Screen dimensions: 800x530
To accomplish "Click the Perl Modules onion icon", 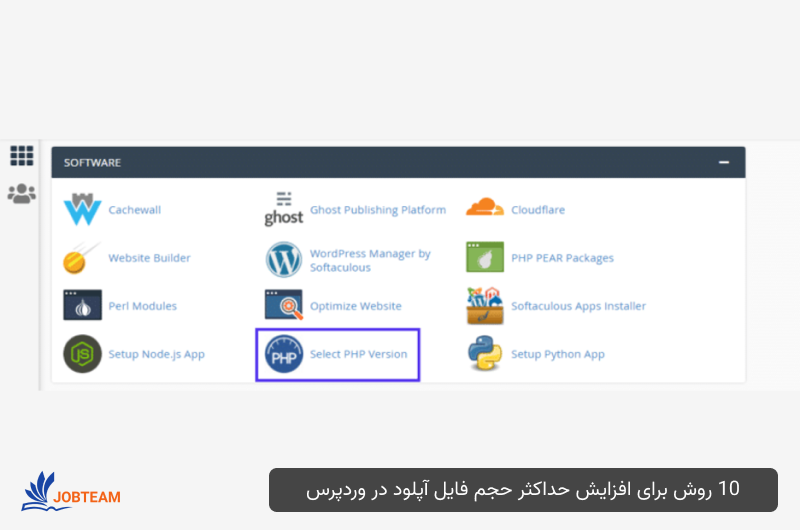I will [x=82, y=305].
